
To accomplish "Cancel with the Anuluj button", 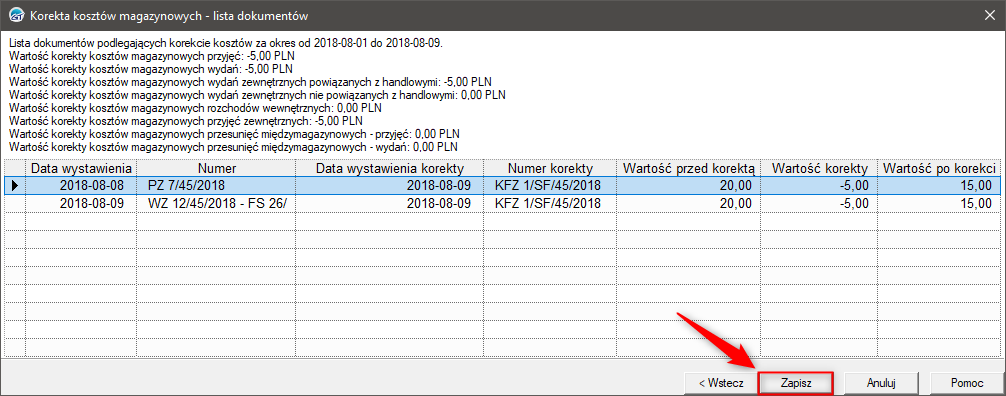I will point(881,383).
